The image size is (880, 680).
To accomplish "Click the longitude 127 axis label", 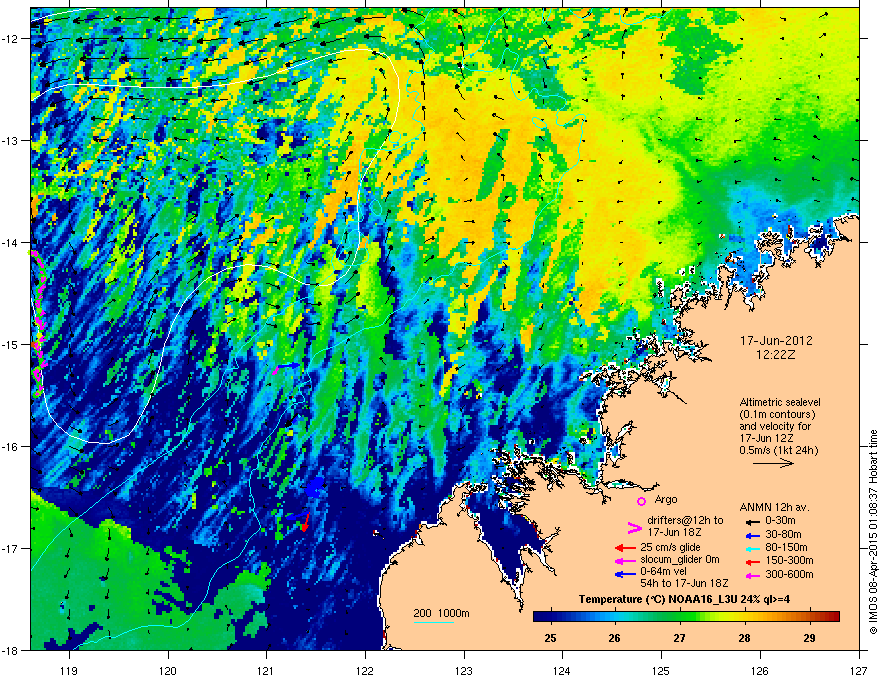I will point(859,670).
